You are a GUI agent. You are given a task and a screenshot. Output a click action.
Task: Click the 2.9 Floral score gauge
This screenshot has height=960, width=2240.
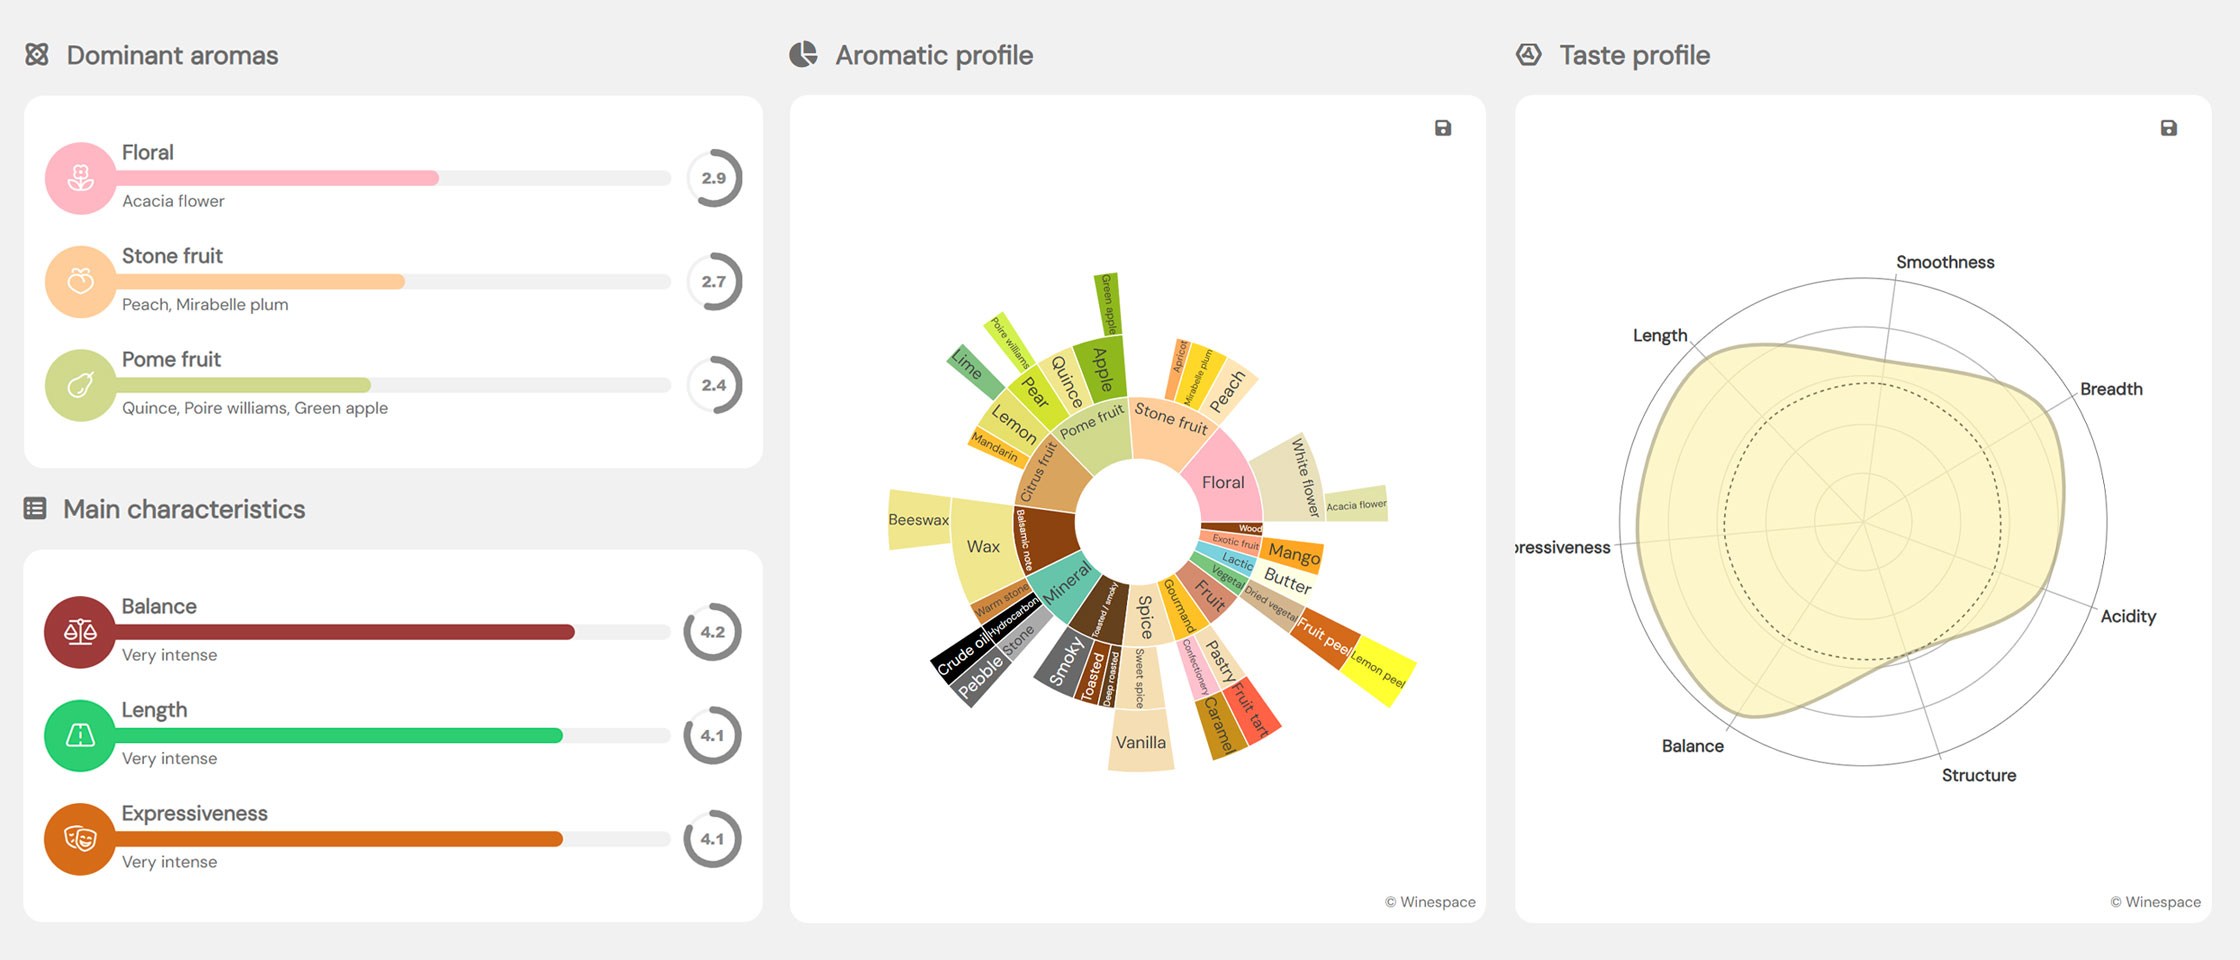[714, 178]
